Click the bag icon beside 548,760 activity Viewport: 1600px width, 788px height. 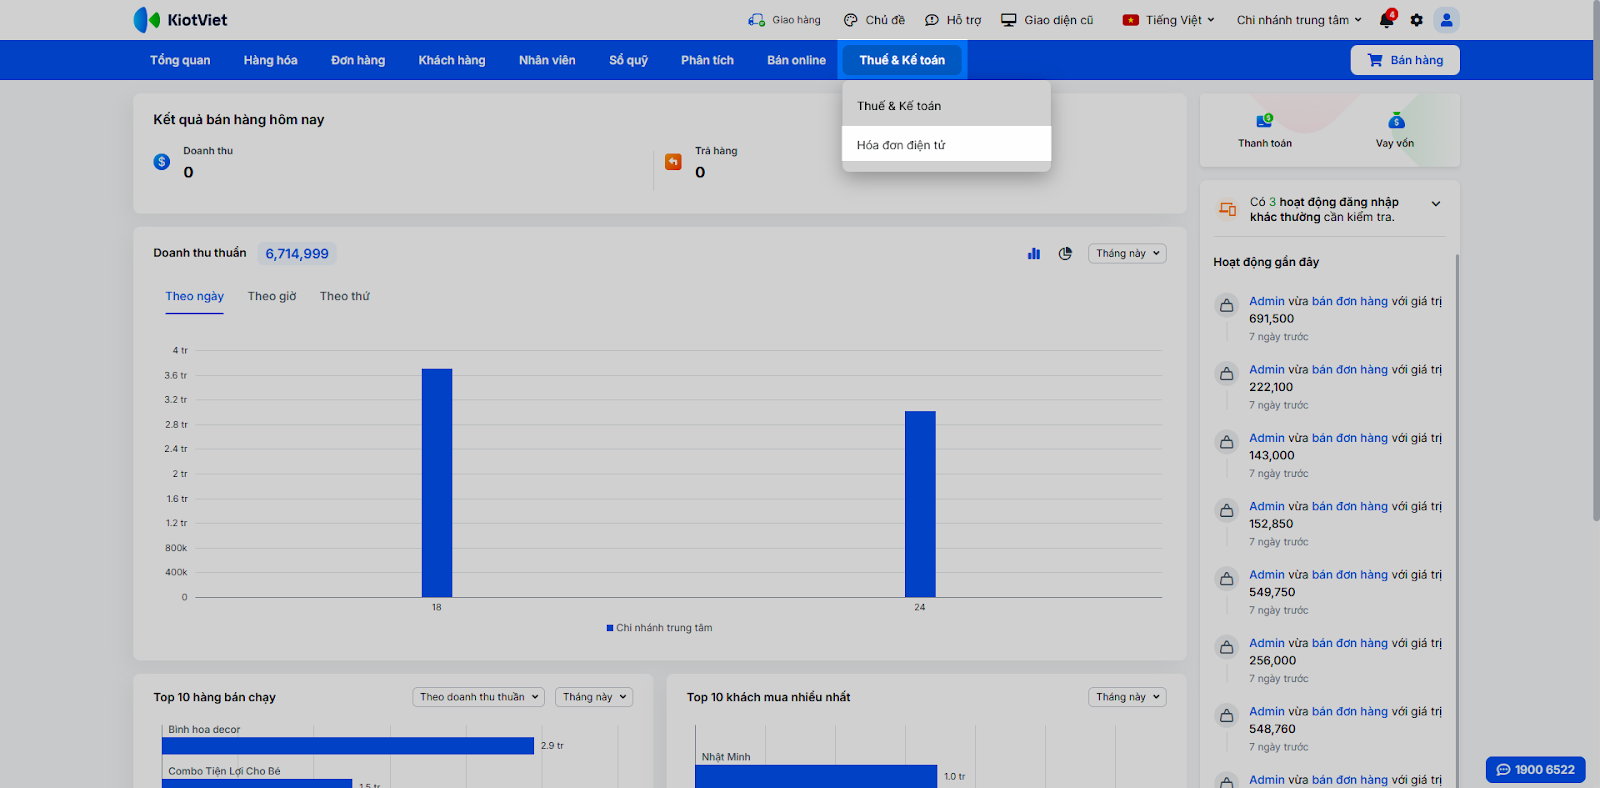click(x=1226, y=716)
